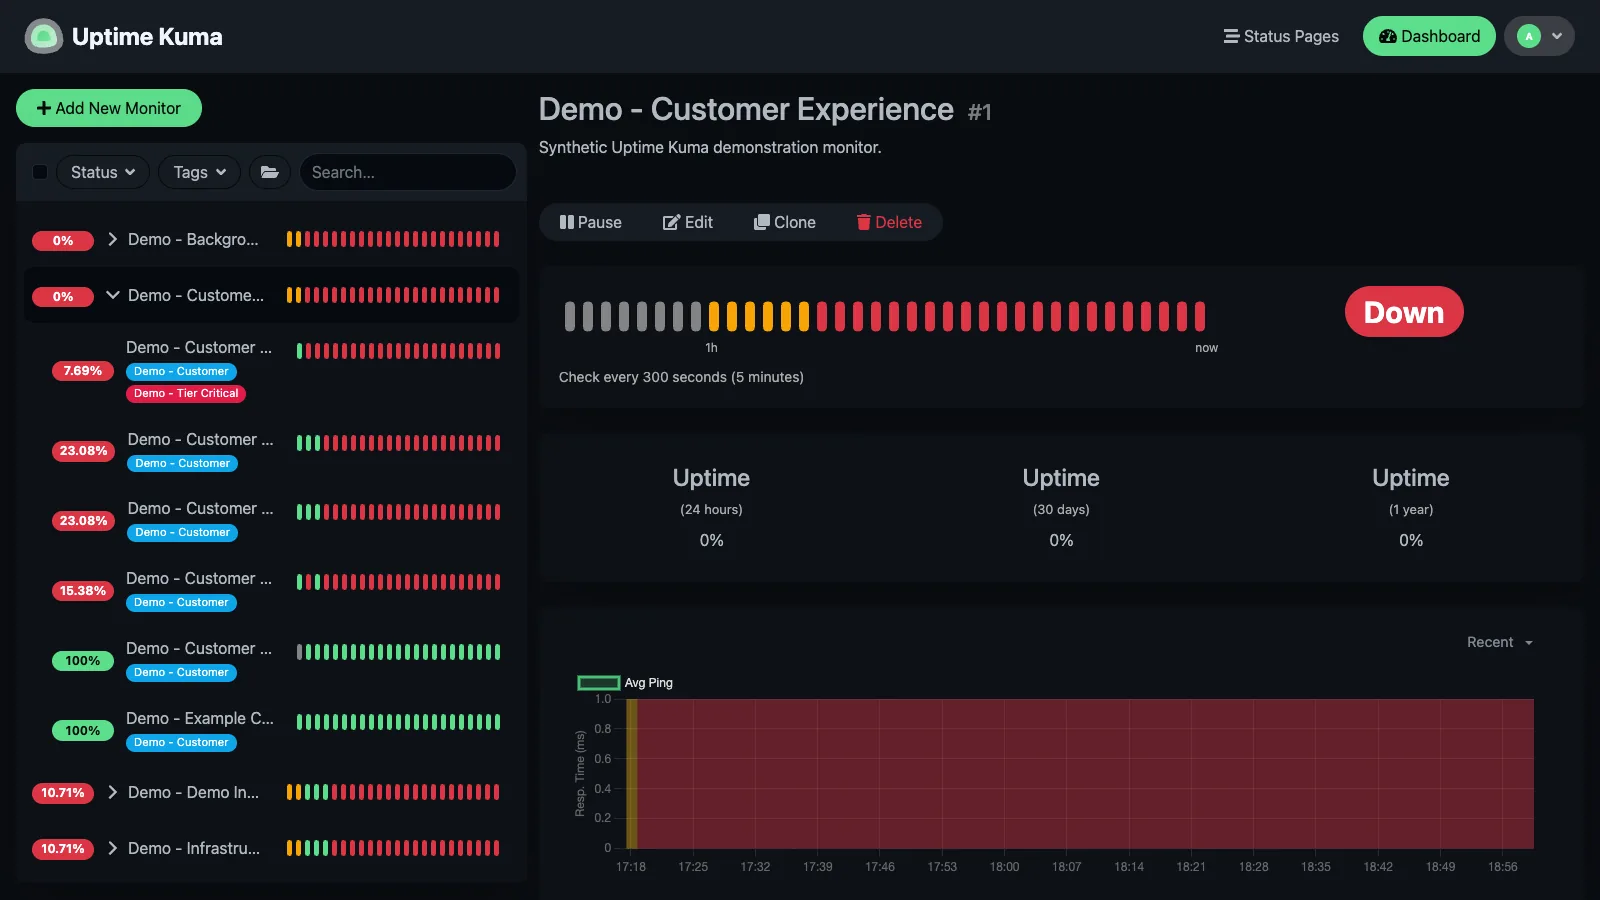Click the first orange heartbeat bar

[x=715, y=316]
